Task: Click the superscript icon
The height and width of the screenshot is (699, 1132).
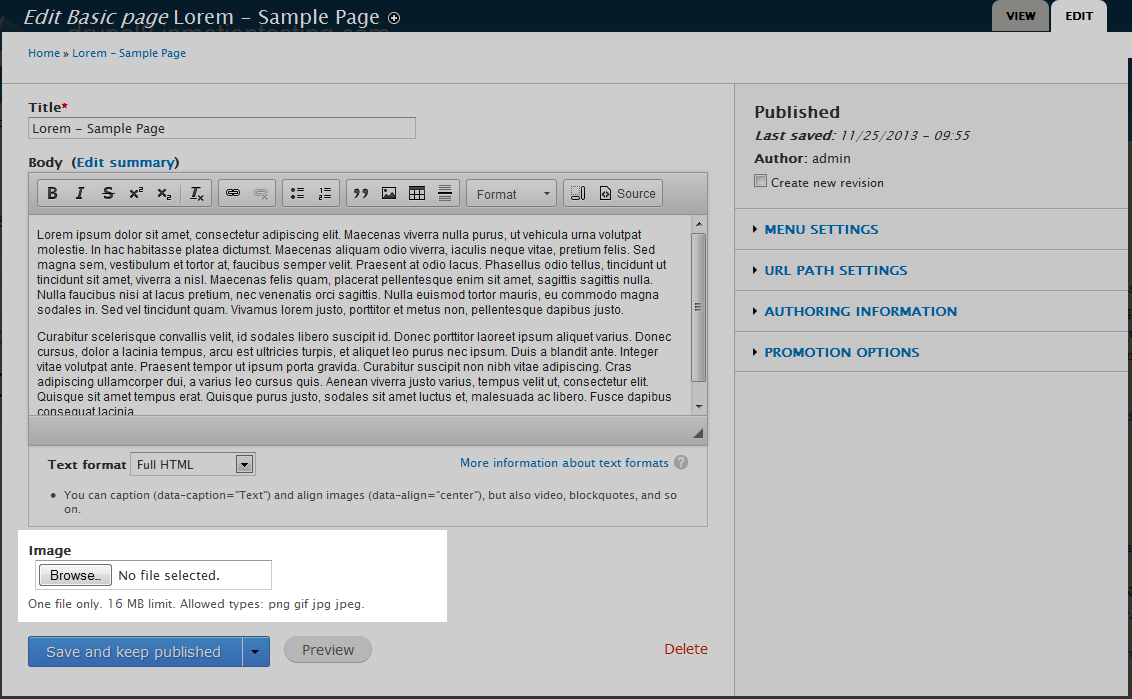Action: coord(136,194)
